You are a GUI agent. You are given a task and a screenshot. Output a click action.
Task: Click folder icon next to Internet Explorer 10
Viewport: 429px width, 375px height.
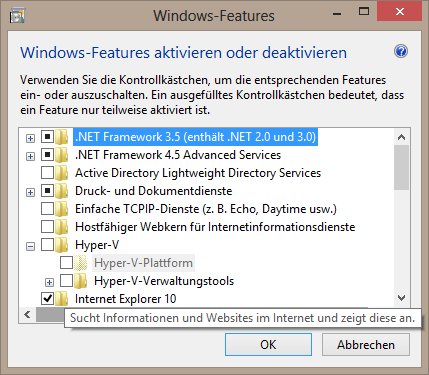(62, 299)
